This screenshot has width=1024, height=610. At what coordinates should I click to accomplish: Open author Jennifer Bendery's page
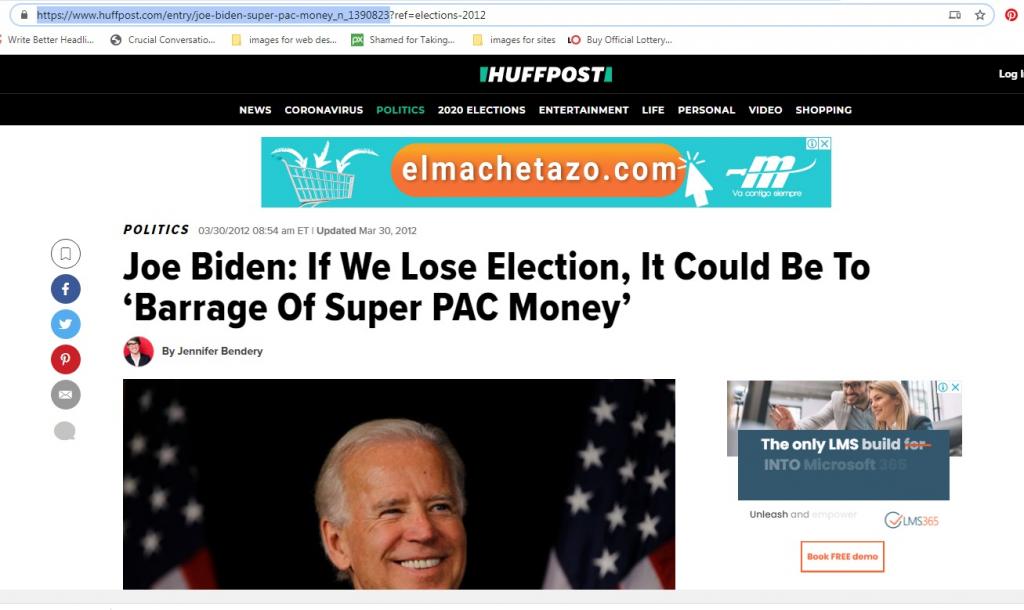219,351
